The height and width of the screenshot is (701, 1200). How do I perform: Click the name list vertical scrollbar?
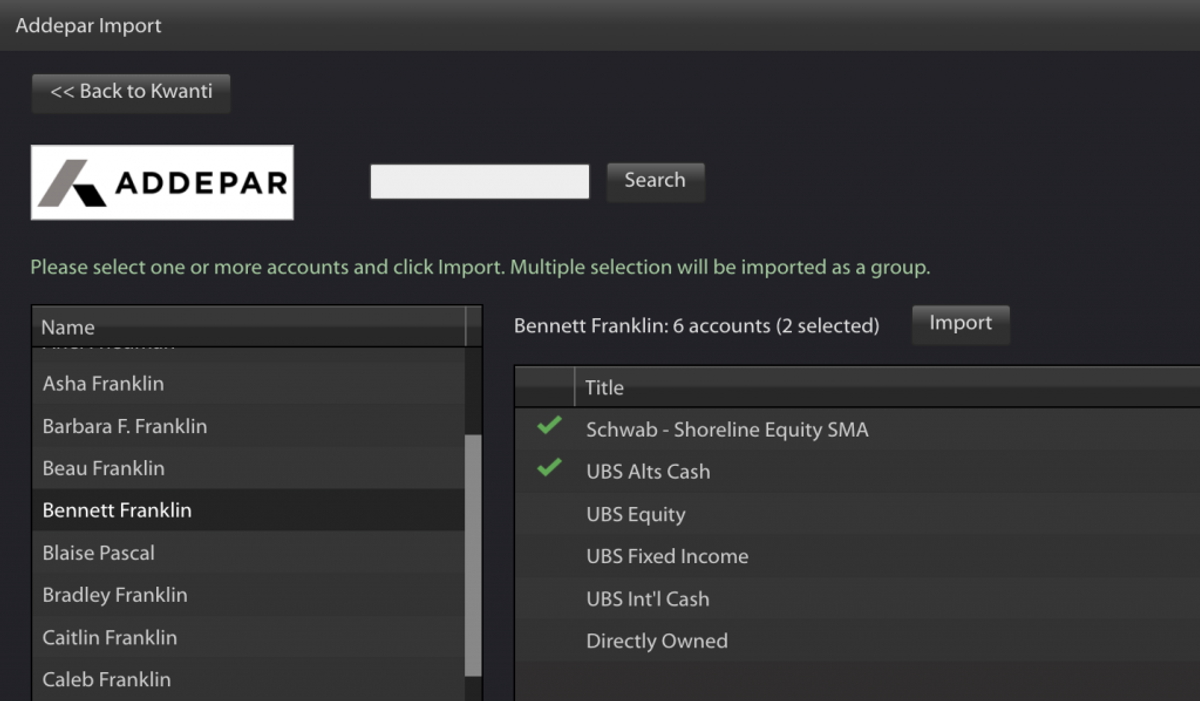pyautogui.click(x=474, y=555)
